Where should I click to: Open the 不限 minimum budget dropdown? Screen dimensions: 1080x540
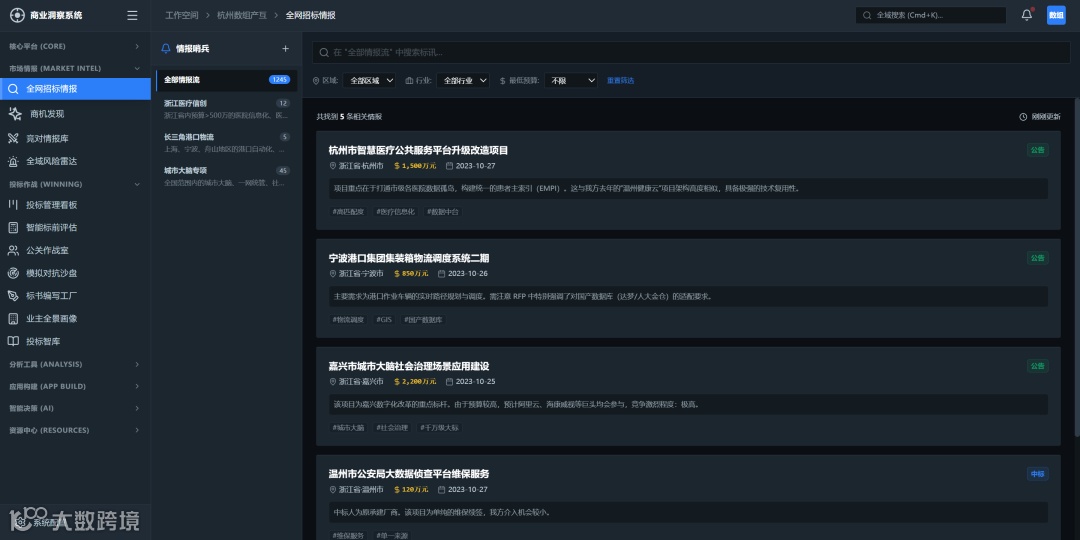click(571, 81)
